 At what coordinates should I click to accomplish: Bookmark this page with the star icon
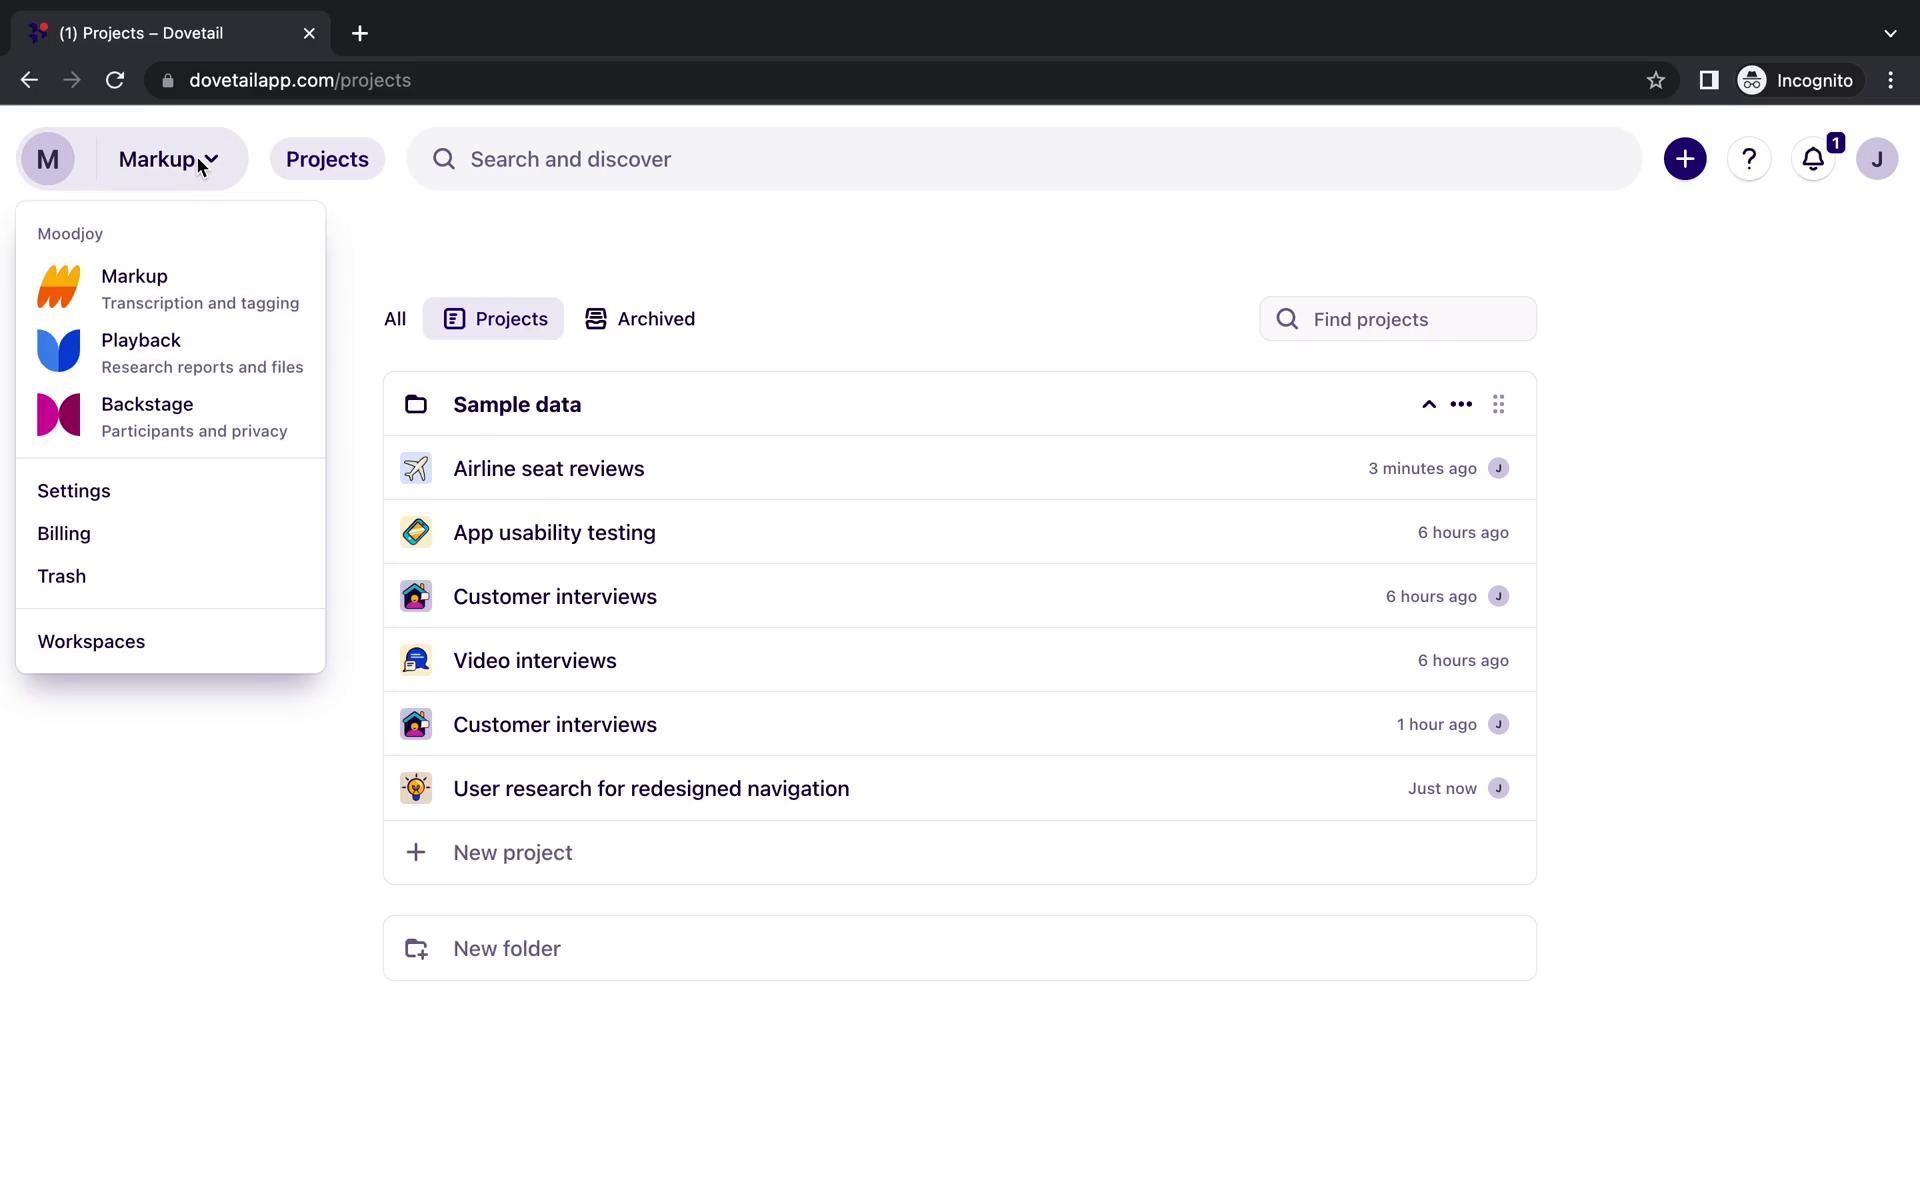point(1655,80)
